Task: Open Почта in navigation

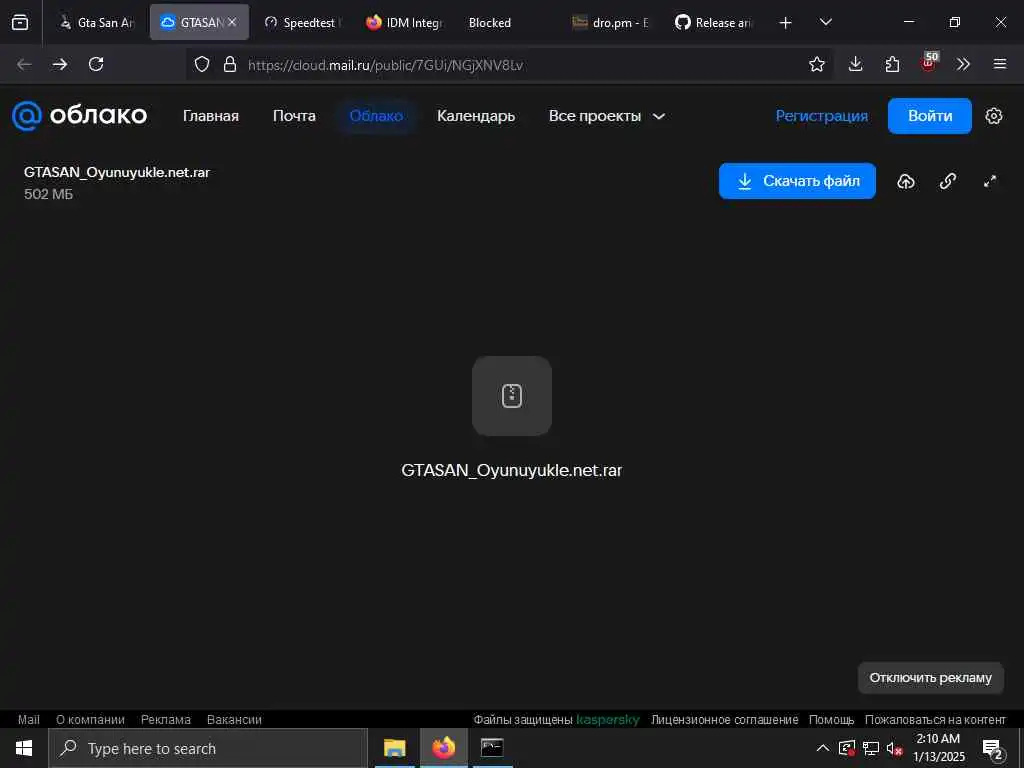Action: (294, 116)
